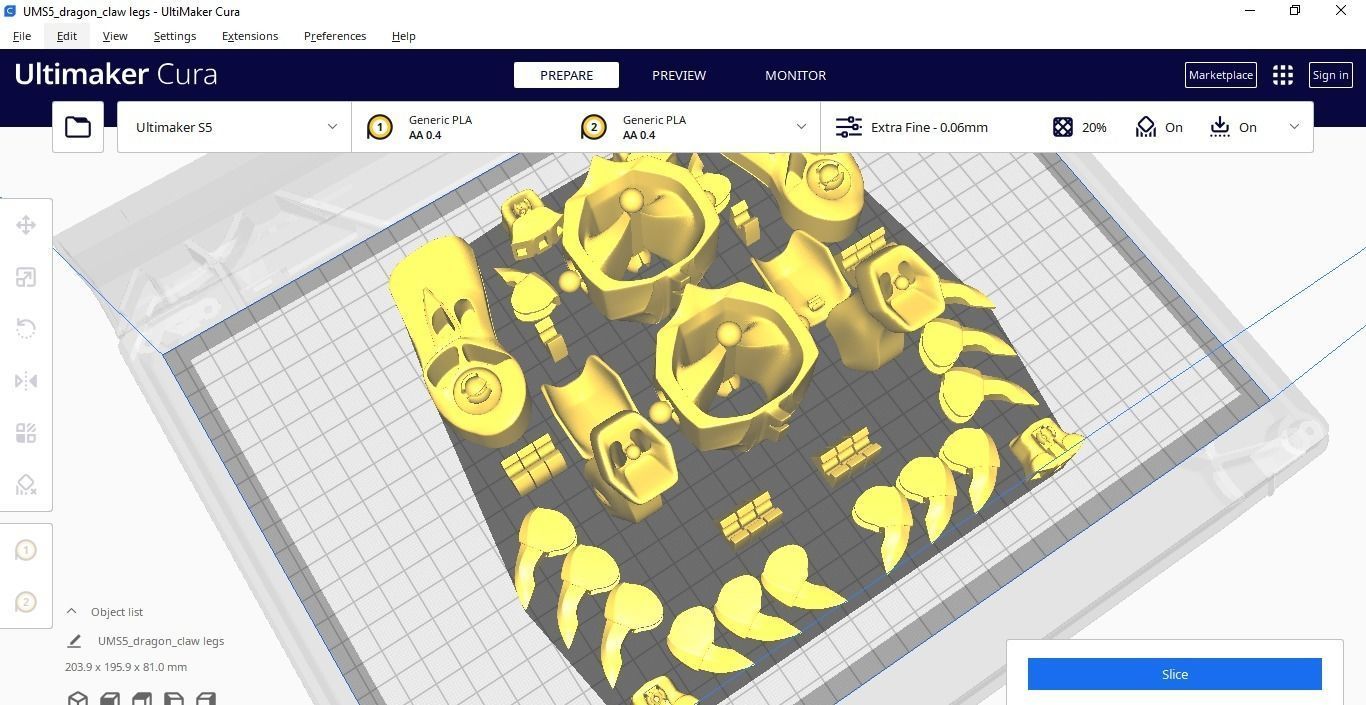
Task: Collapse the Object list
Action: (x=72, y=611)
